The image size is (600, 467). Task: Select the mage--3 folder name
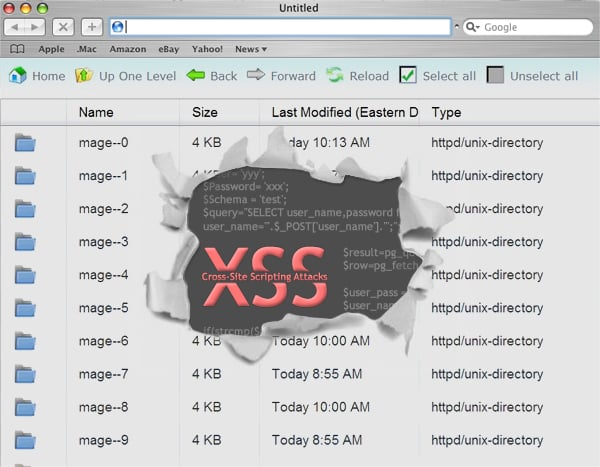pyautogui.click(x=103, y=242)
